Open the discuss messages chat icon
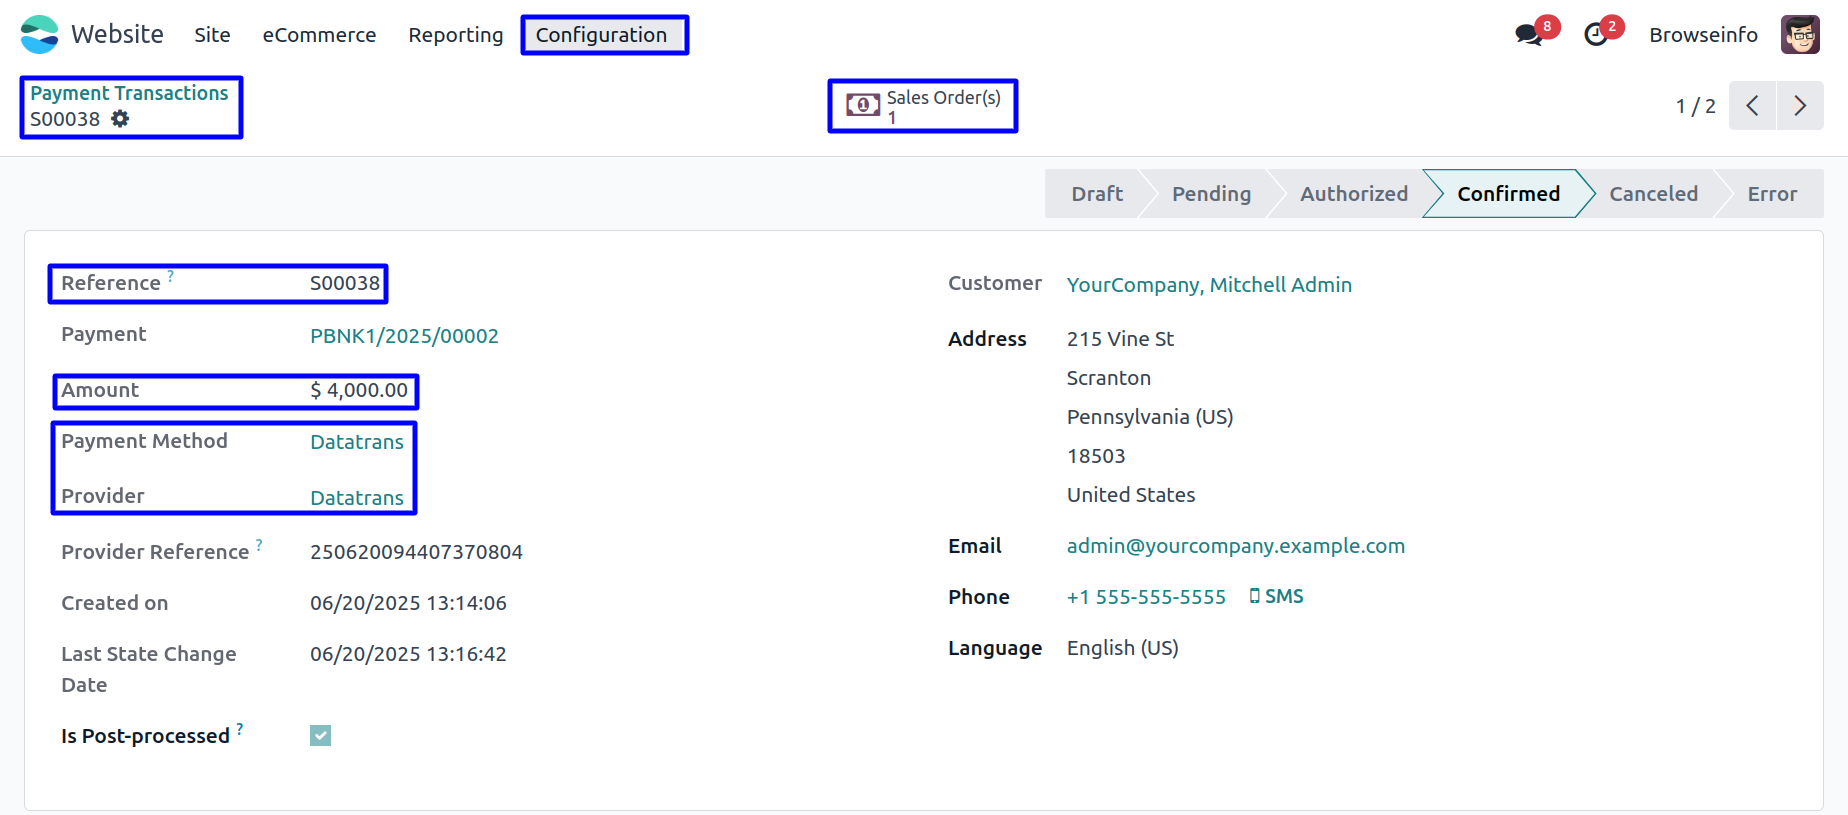1848x815 pixels. 1528,35
